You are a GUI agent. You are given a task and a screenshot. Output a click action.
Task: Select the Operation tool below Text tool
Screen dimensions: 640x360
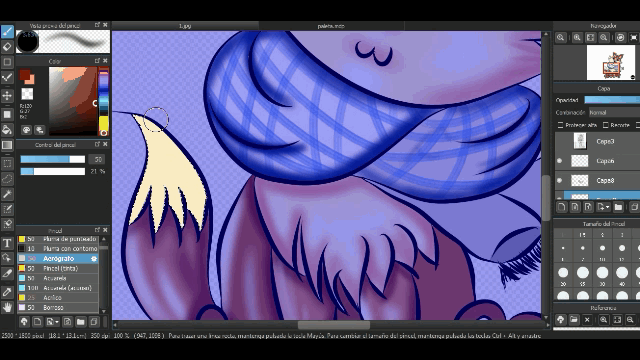[7, 258]
